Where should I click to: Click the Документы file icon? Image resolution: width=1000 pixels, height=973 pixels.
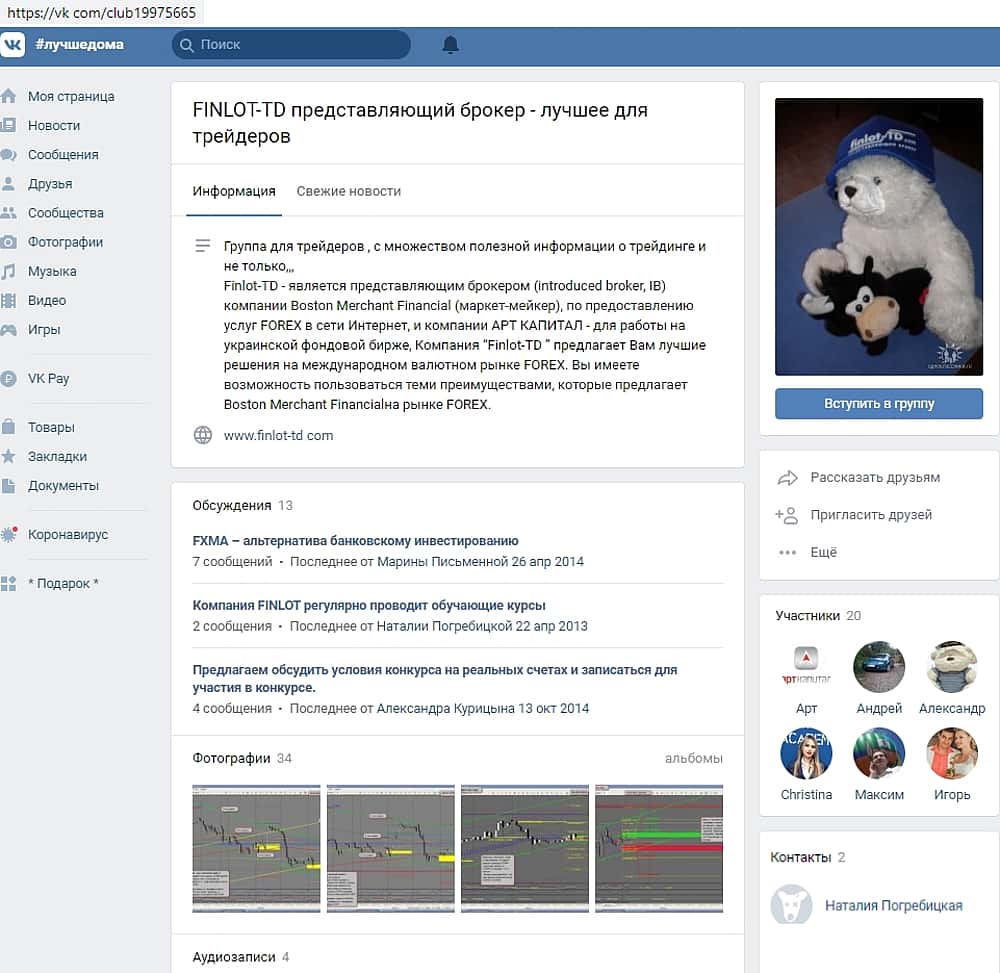pyautogui.click(x=8, y=485)
